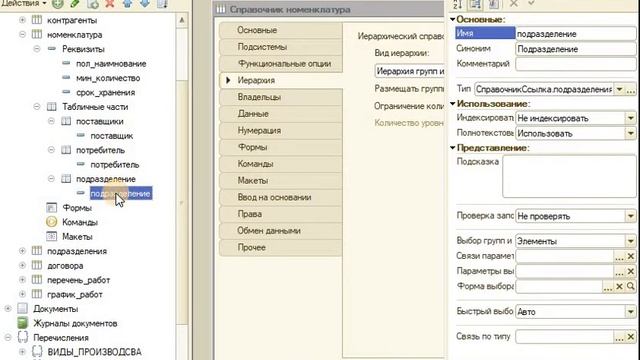The image size is (640, 360).
Task: Click the green Add button in tree toolbar
Action: [58, 4]
